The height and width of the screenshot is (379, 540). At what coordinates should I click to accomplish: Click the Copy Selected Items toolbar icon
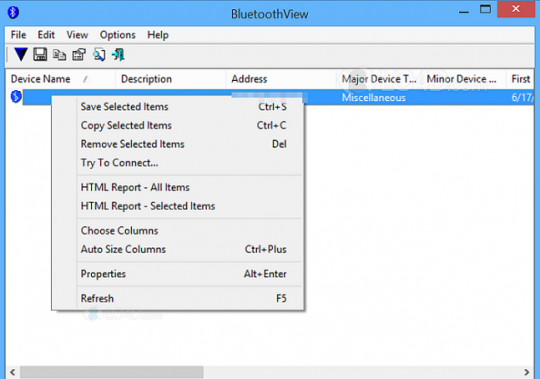(x=59, y=55)
